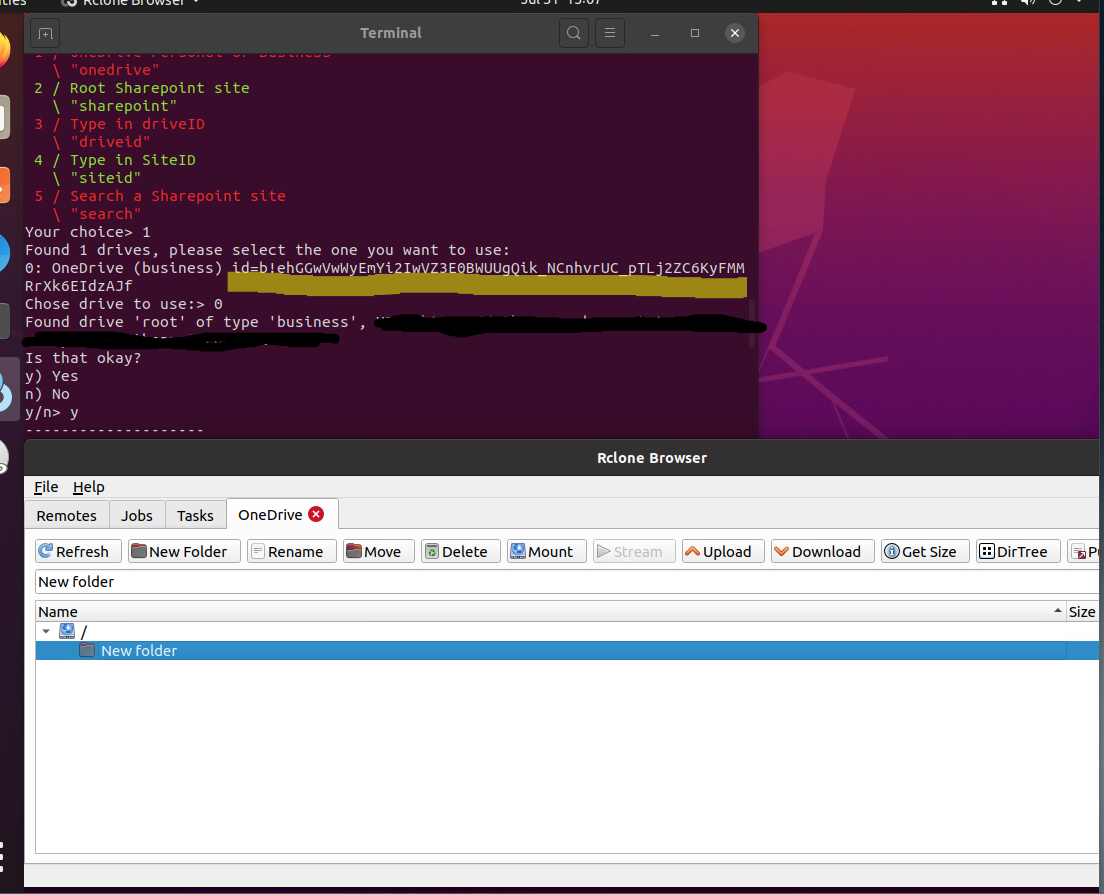Image resolution: width=1104 pixels, height=894 pixels.
Task: Click the Delete toolbar button
Action: point(460,551)
